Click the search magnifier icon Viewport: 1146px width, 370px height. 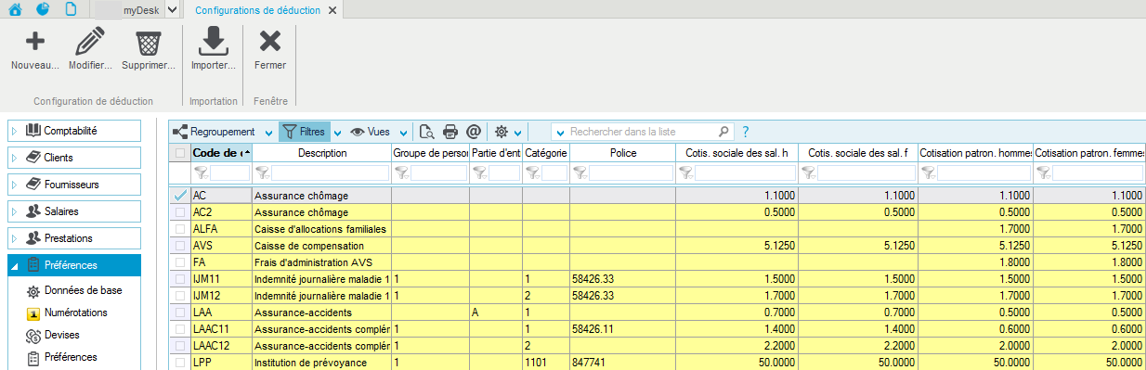(x=723, y=132)
